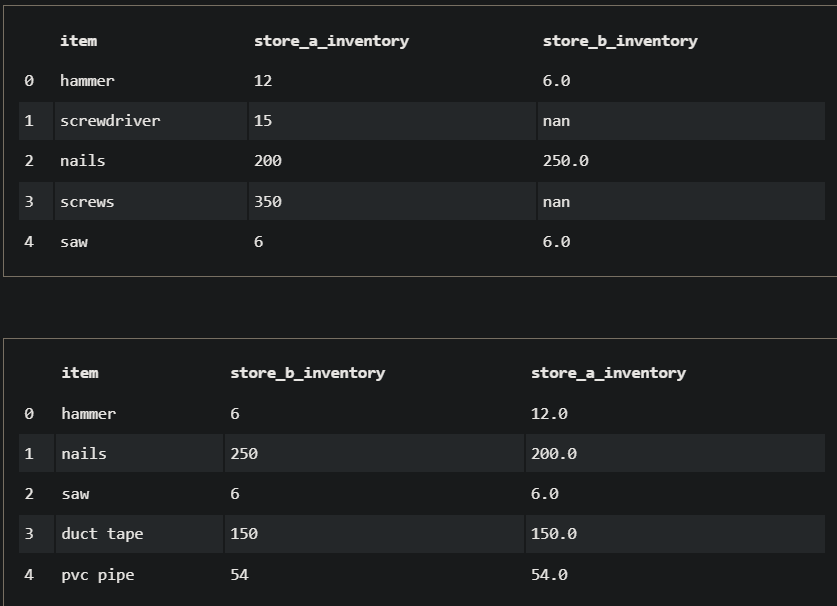Click the cell showing 250.0

(566, 161)
